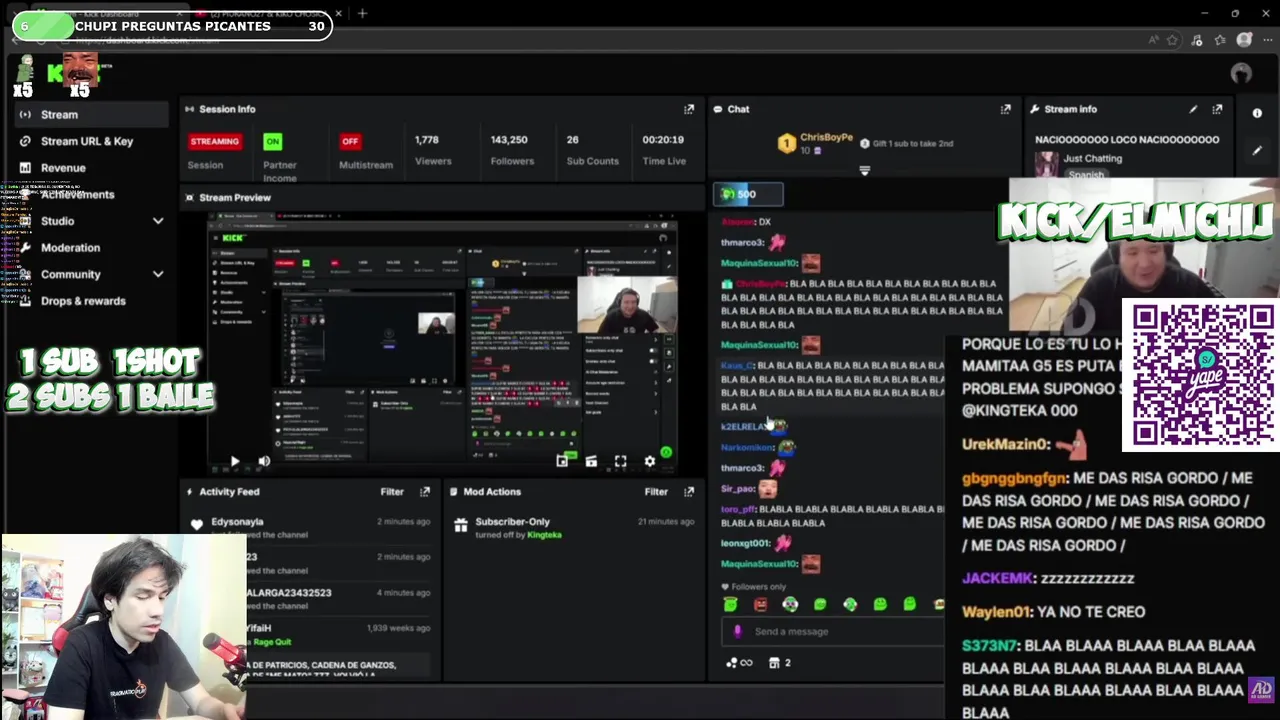Viewport: 1280px width, 720px height.
Task: Pop out the Activity Feed panel
Action: coord(425,492)
